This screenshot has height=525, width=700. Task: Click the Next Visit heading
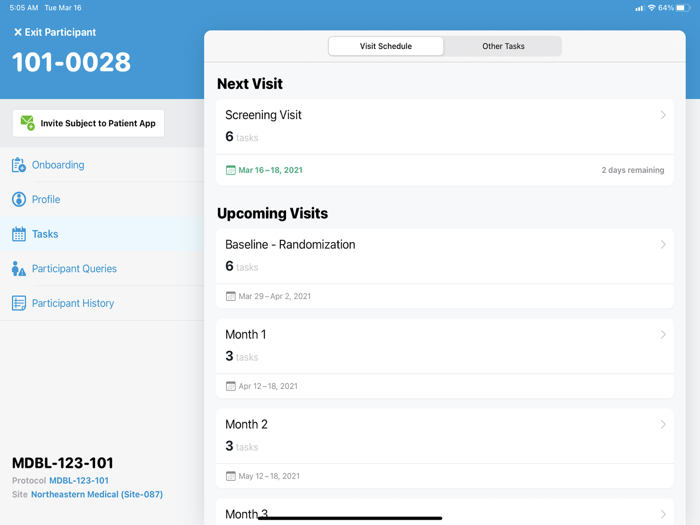point(250,83)
